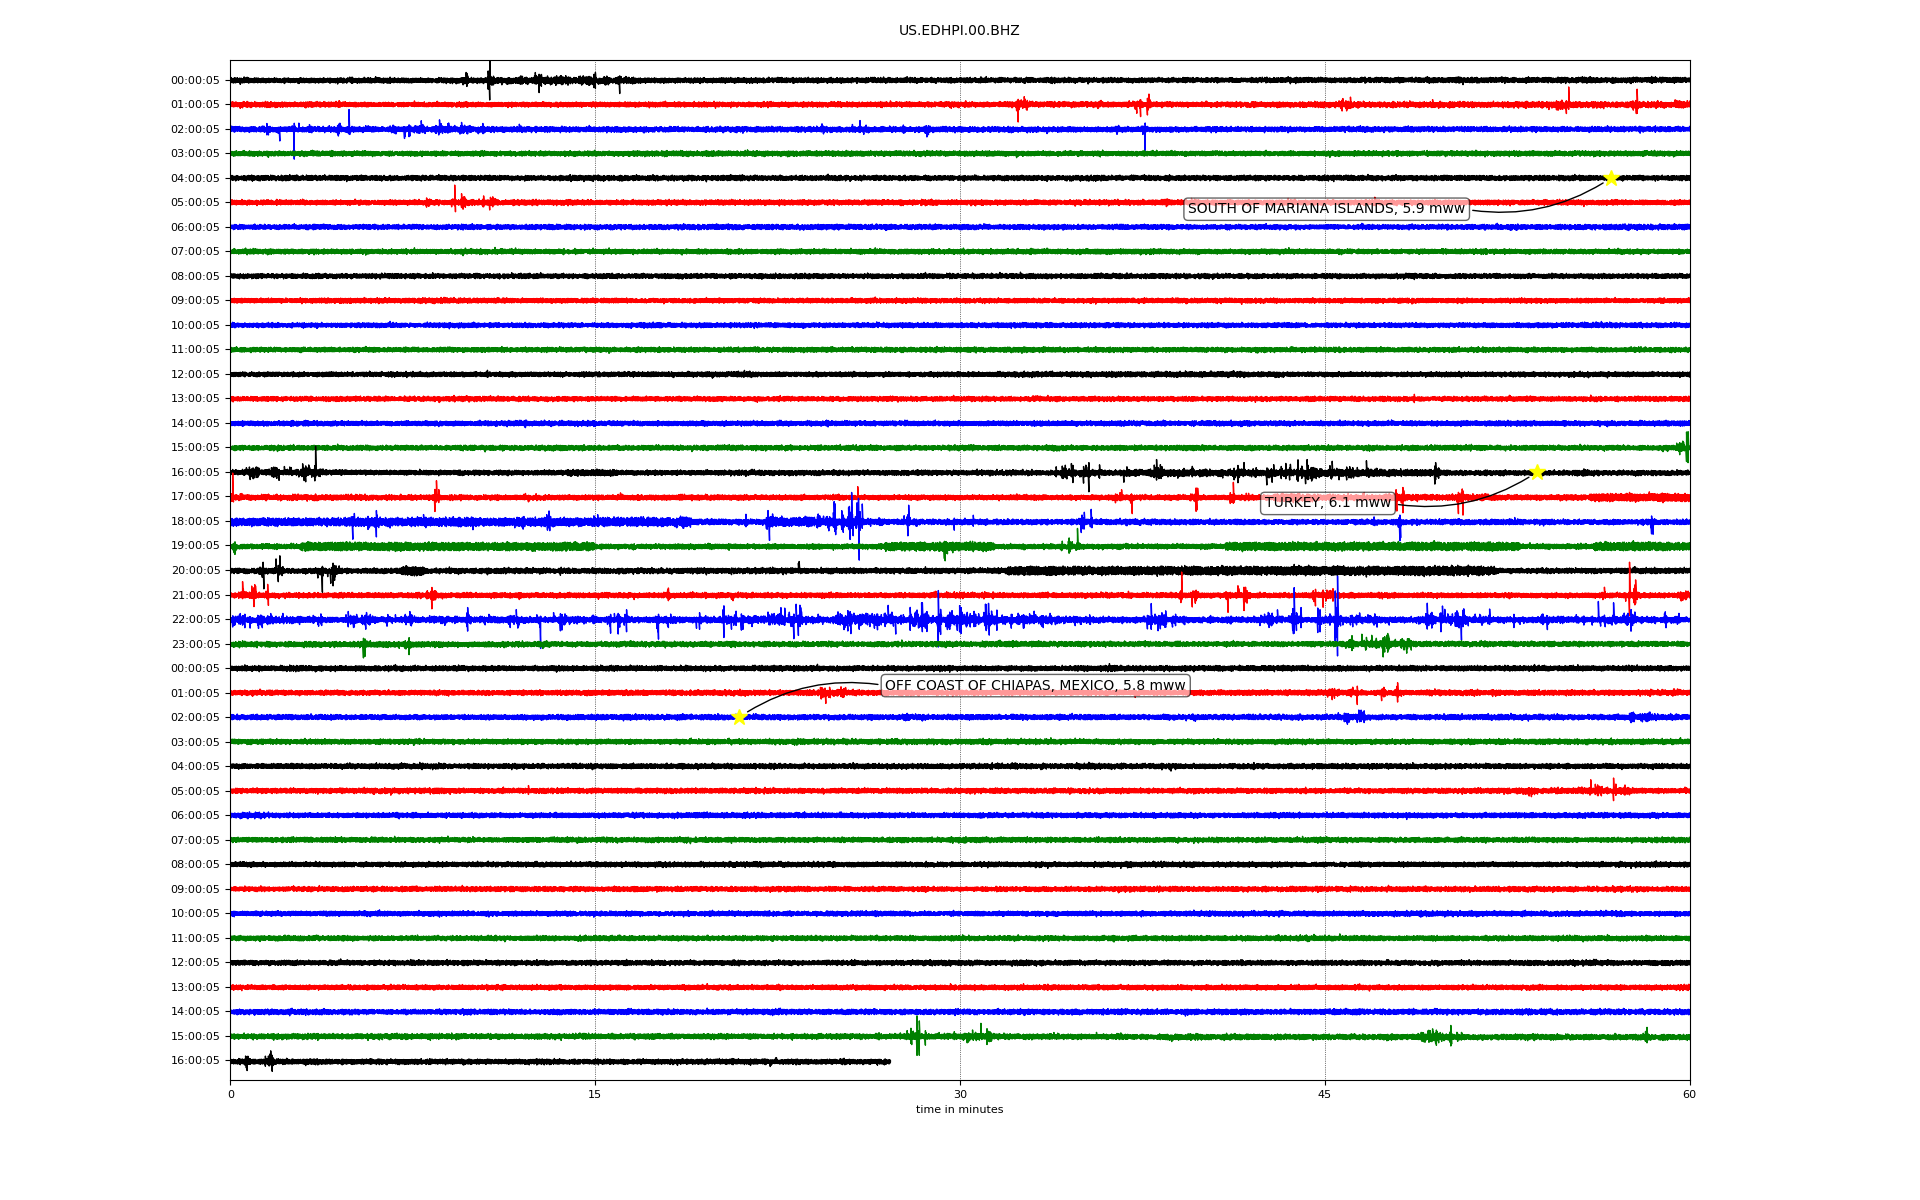Click the 17:00:05 time label
The height and width of the screenshot is (1200, 1920).
click(x=195, y=497)
